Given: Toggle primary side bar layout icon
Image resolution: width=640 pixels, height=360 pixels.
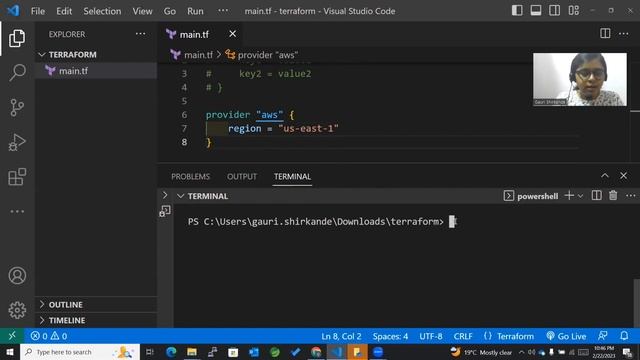Looking at the screenshot, I should pyautogui.click(x=517, y=11).
